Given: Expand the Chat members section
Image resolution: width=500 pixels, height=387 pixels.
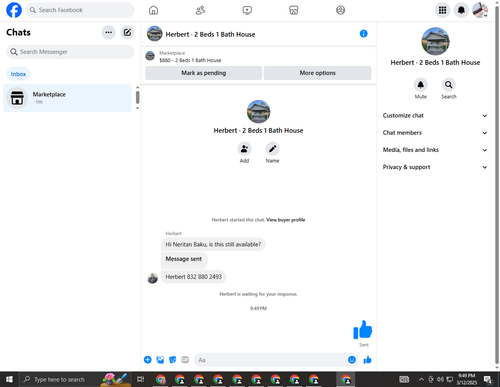Looking at the screenshot, I should point(435,133).
